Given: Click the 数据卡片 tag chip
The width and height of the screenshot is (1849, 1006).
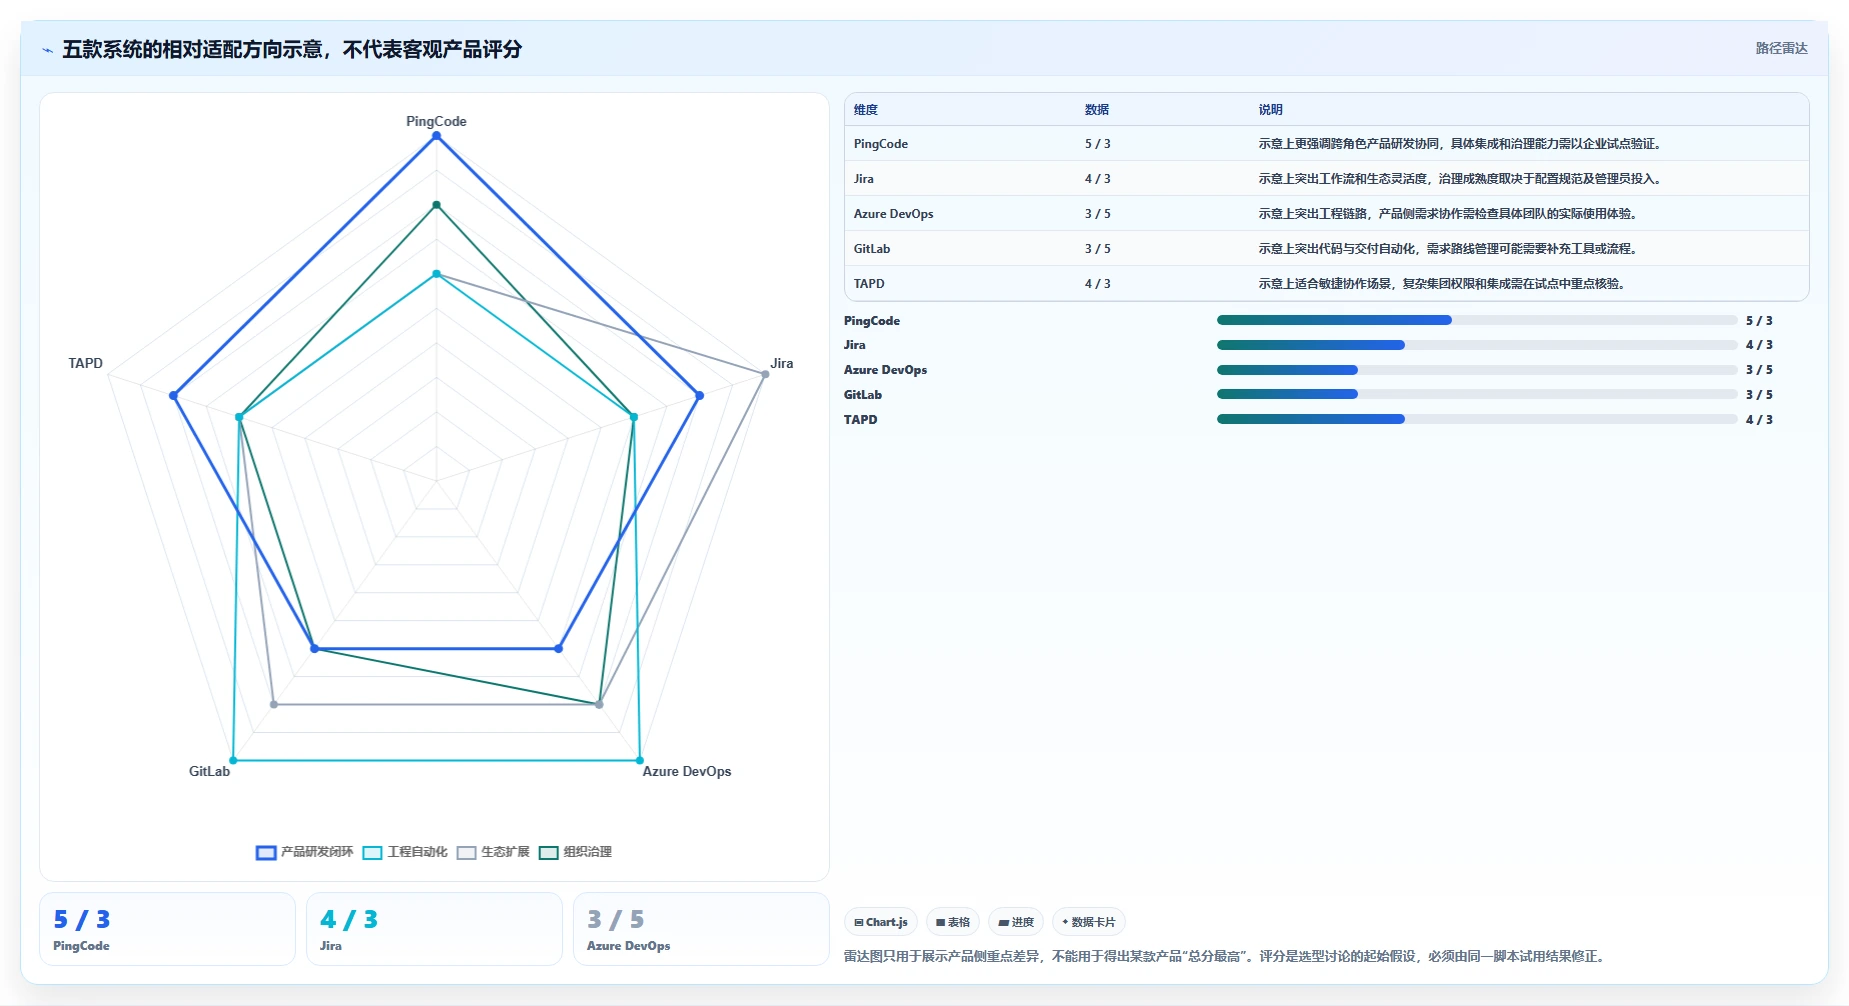Looking at the screenshot, I should tap(1089, 922).
